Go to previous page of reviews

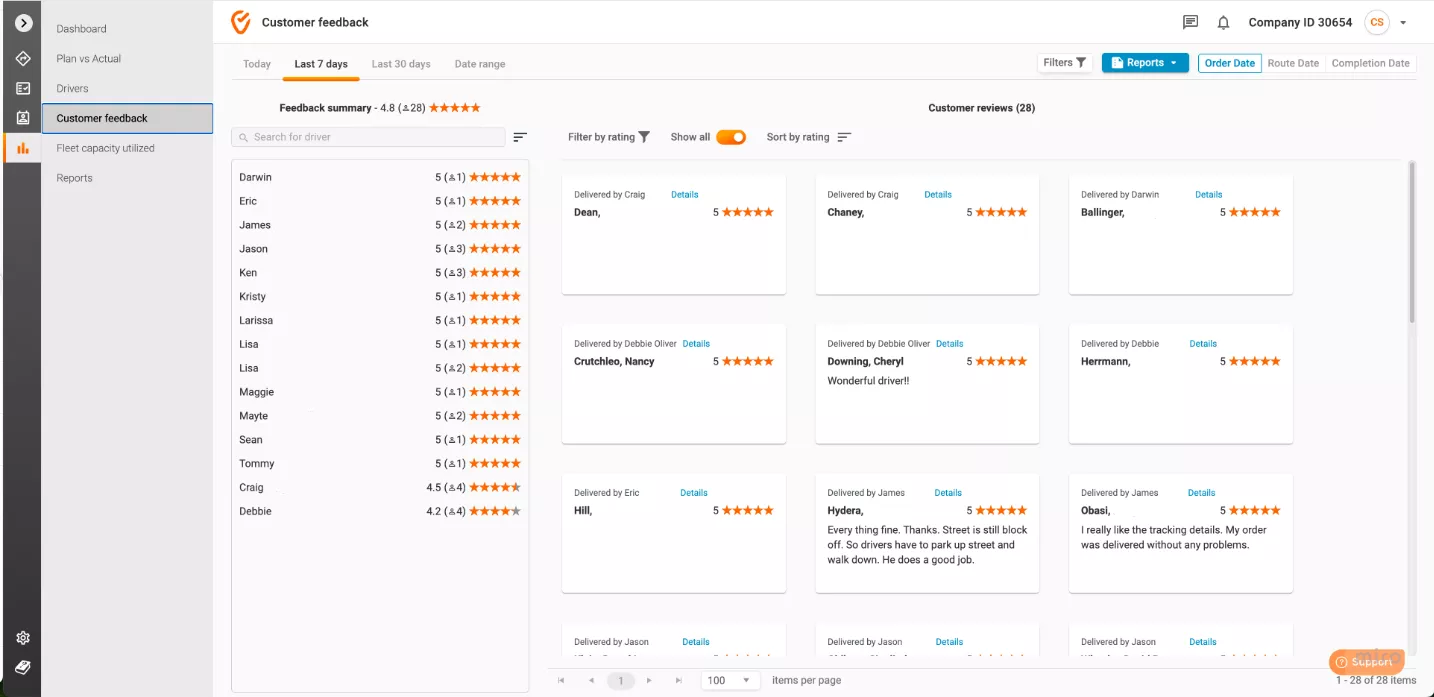coord(591,680)
